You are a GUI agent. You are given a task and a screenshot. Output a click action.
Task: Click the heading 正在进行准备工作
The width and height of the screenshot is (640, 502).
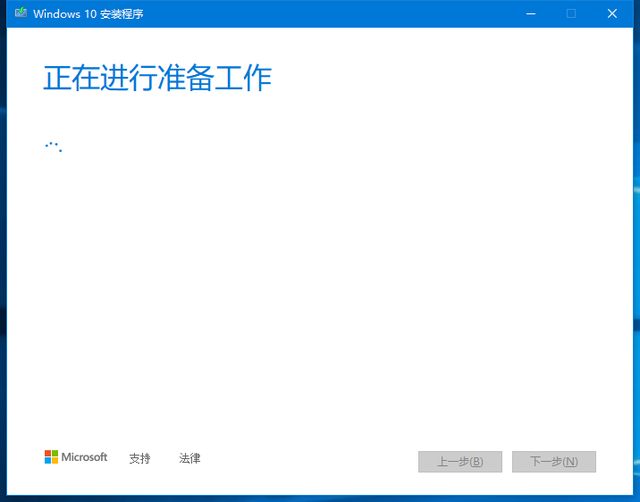158,78
